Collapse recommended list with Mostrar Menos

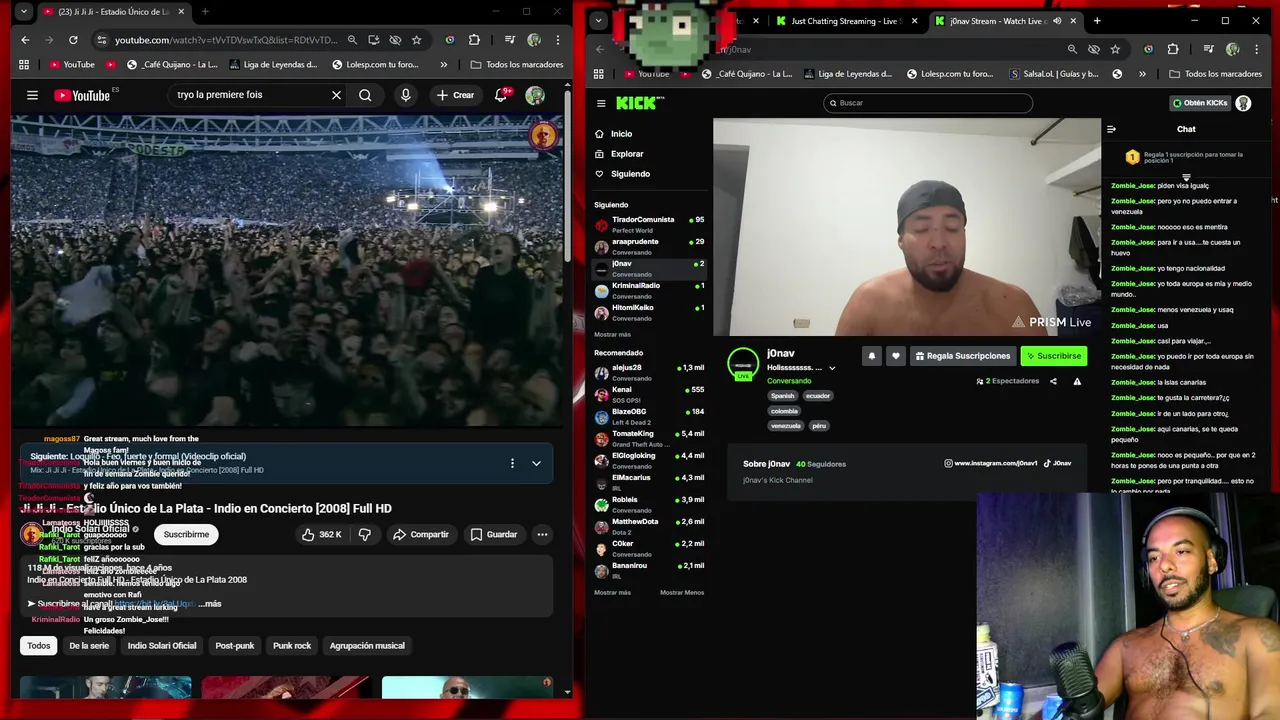click(682, 592)
